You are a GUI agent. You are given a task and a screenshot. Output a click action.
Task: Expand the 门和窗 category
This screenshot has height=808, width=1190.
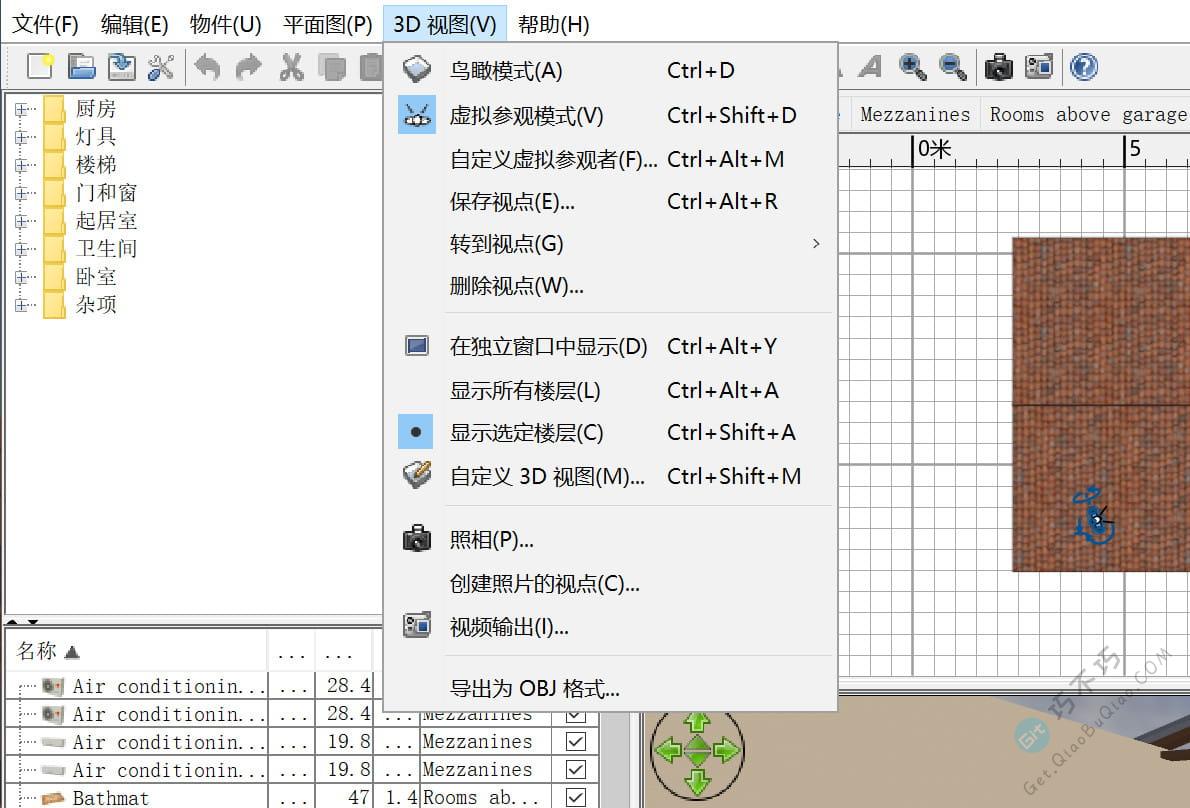click(21, 193)
